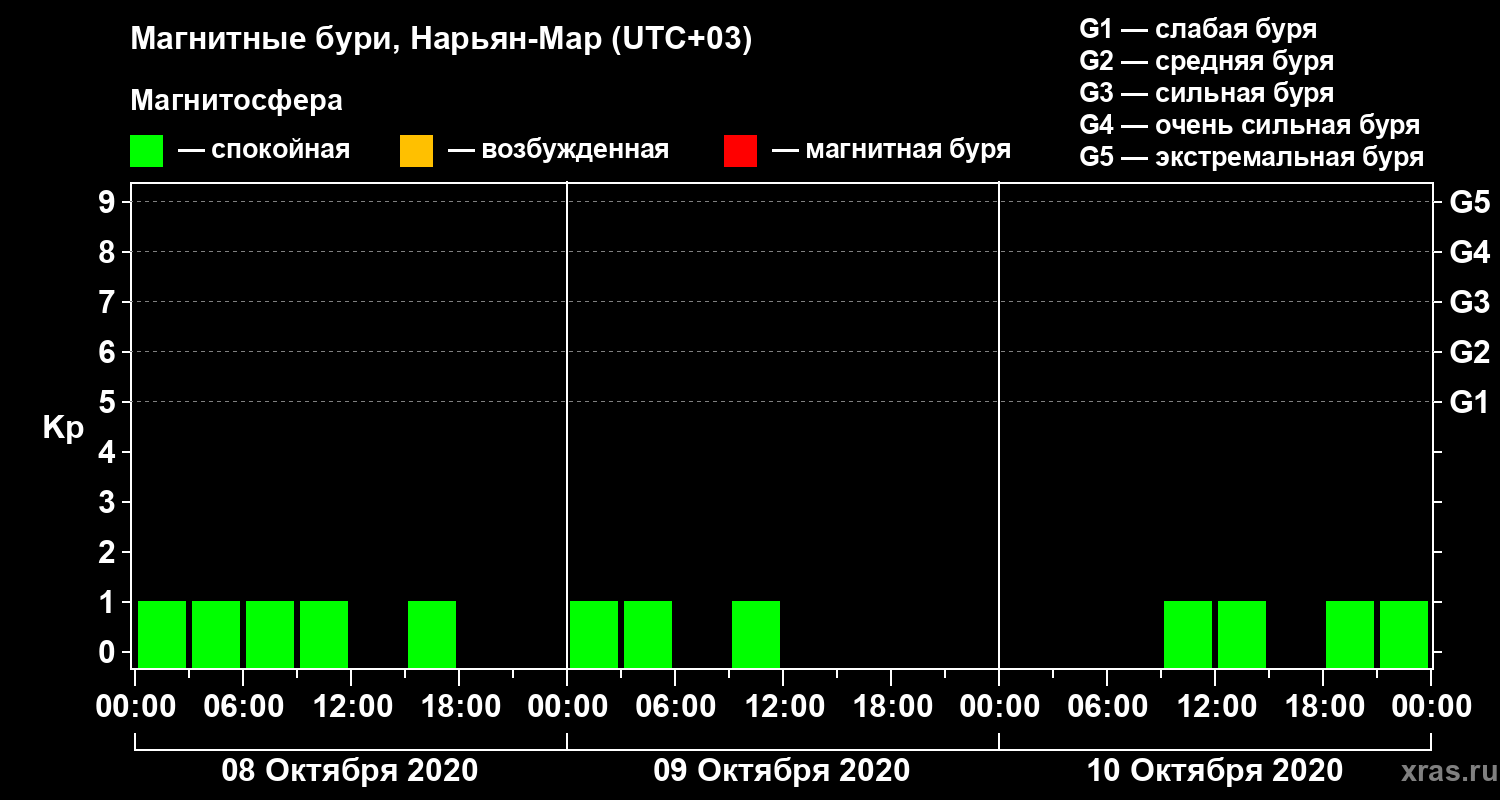Select the Магнитосфера heading
1500x800 pixels.
coord(236,101)
